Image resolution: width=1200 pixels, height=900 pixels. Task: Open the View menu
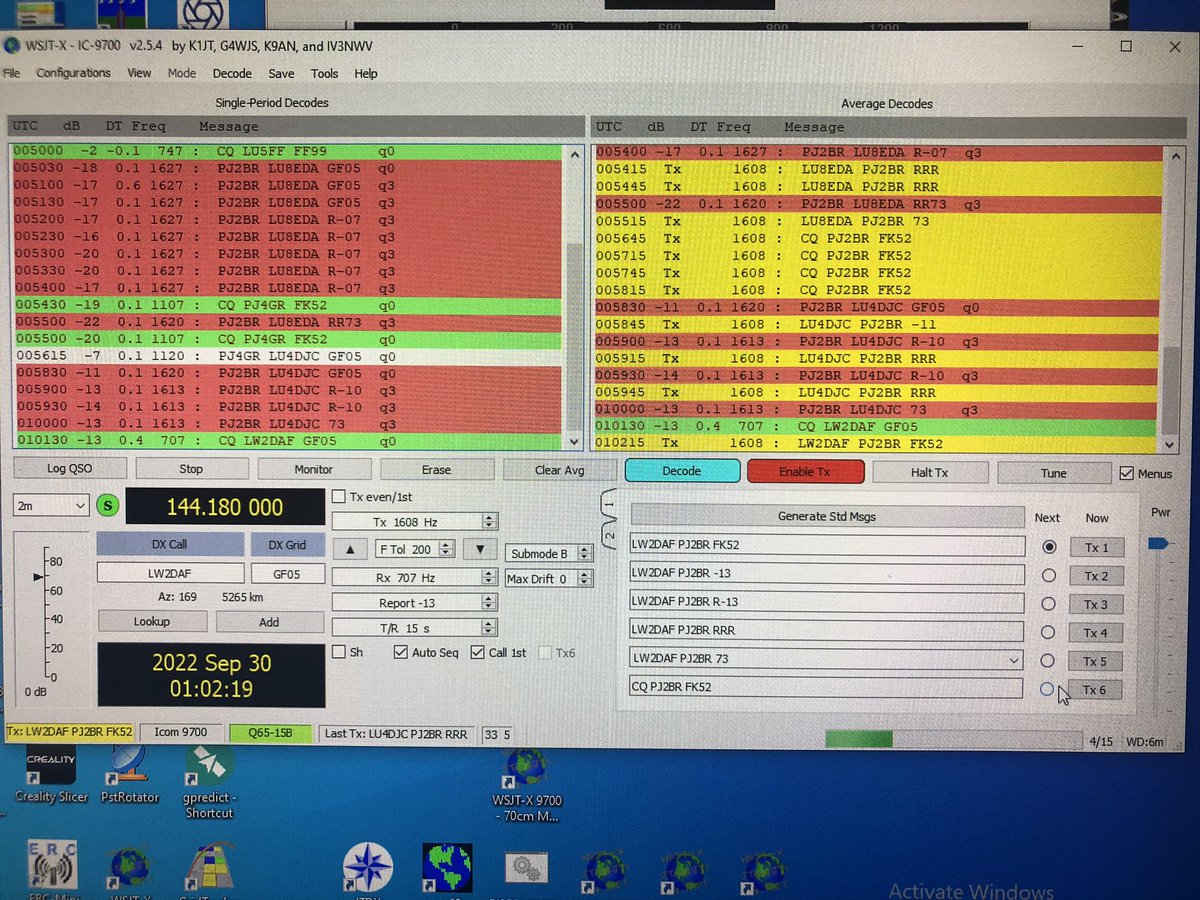[x=139, y=73]
